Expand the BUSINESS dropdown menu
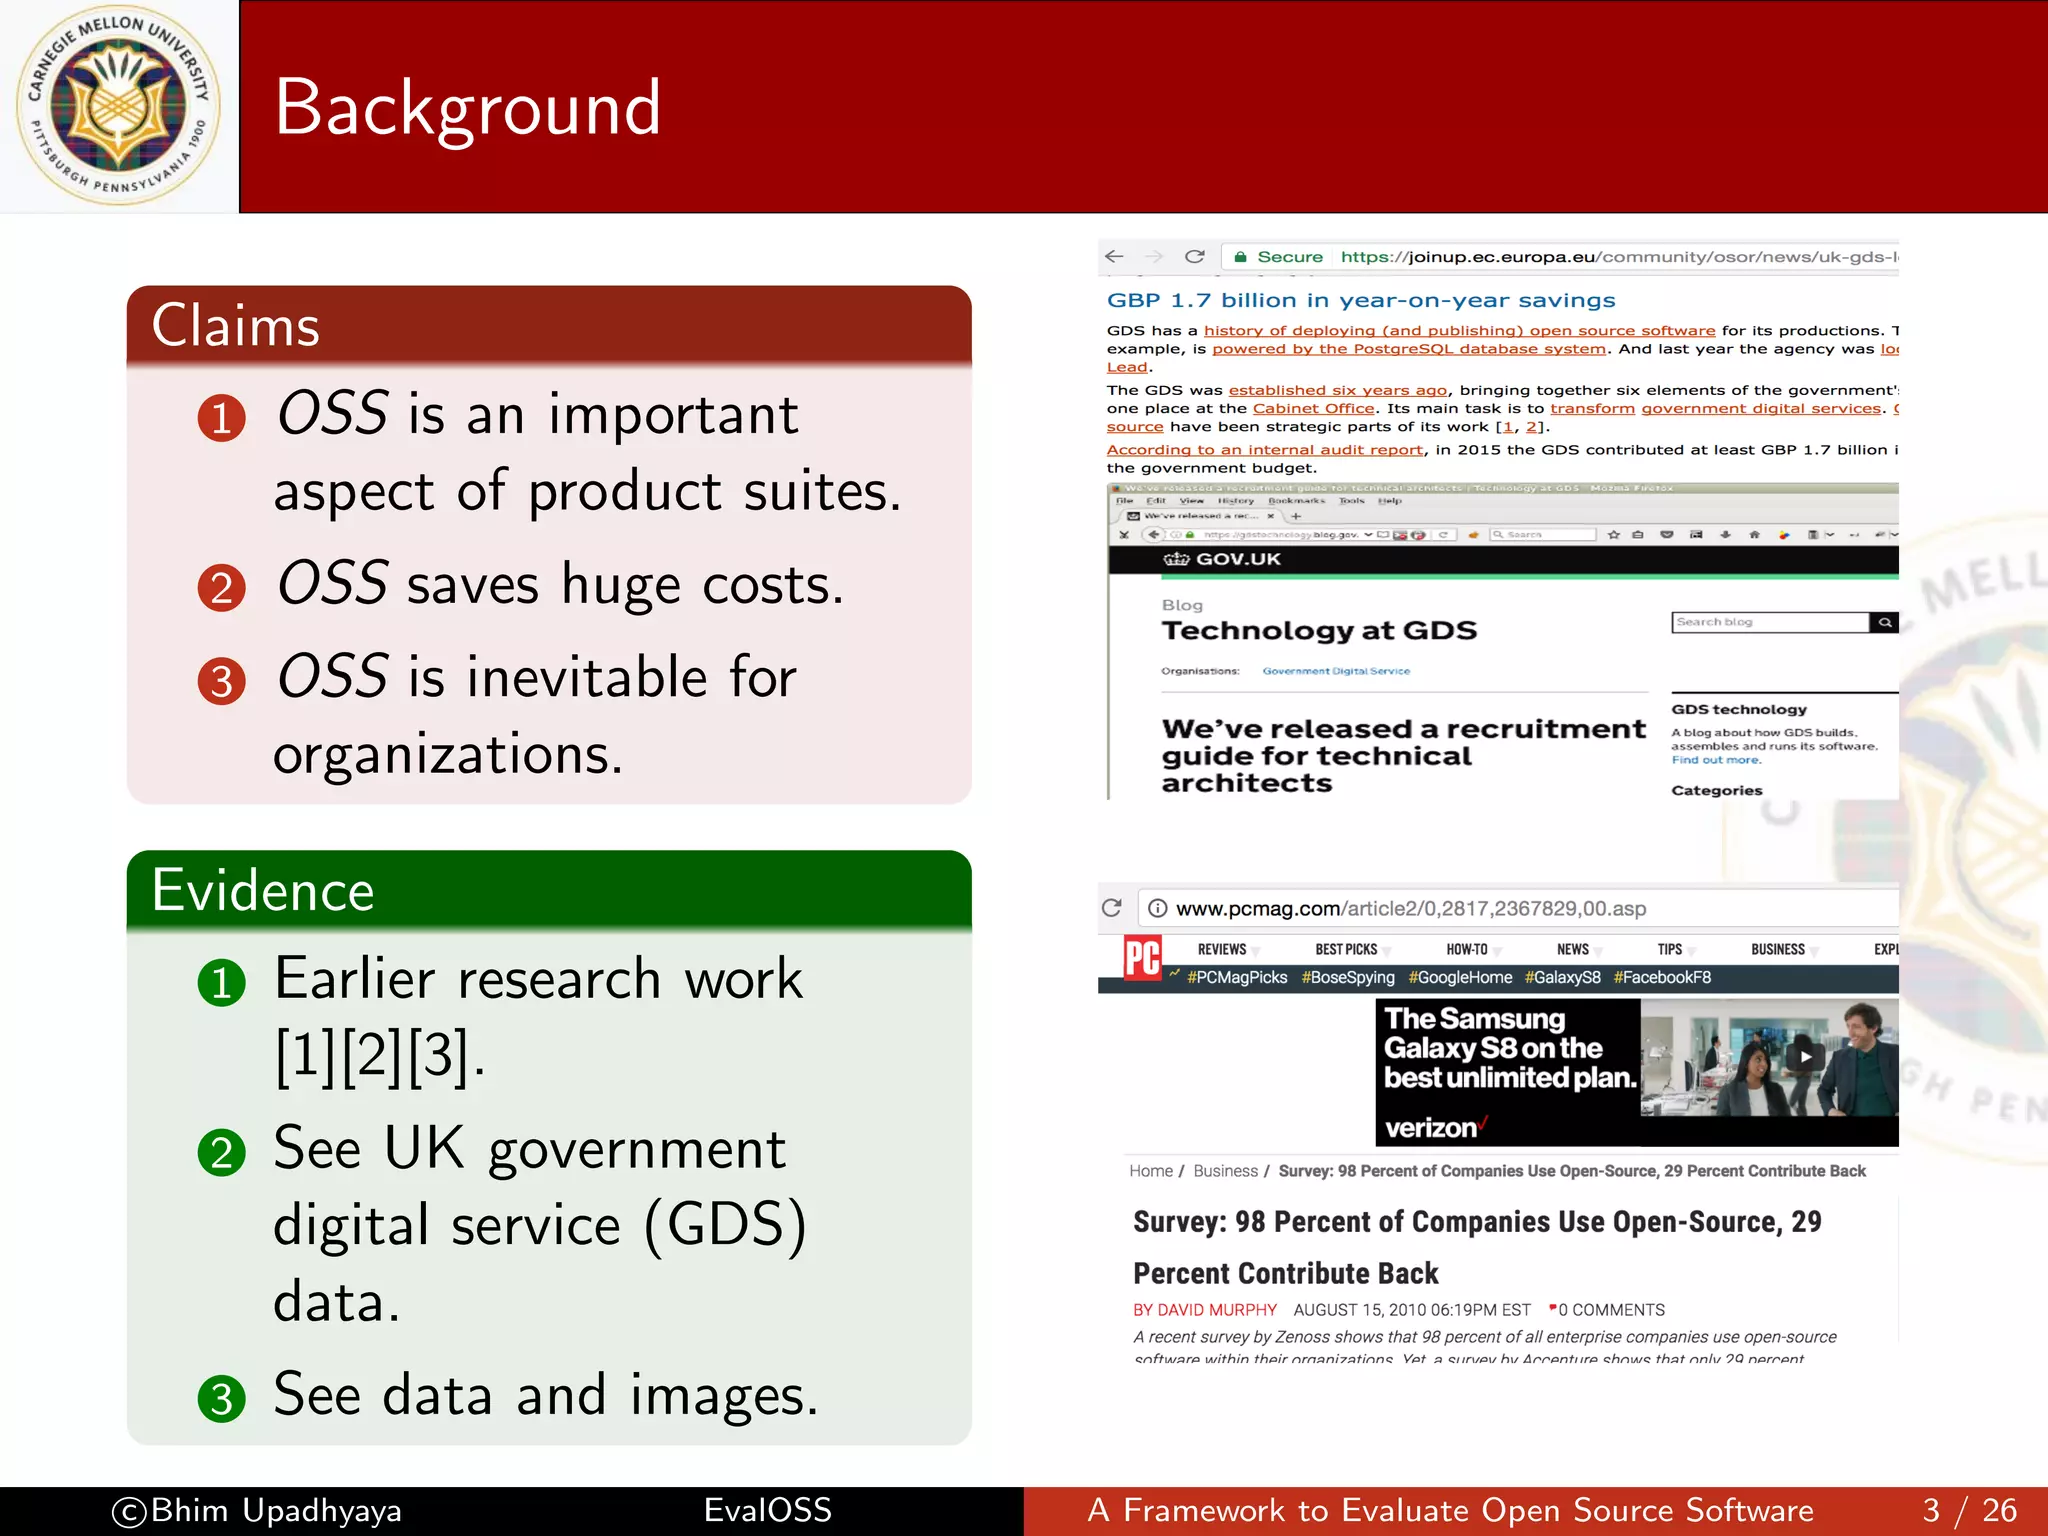This screenshot has height=1536, width=2048. pyautogui.click(x=1784, y=950)
